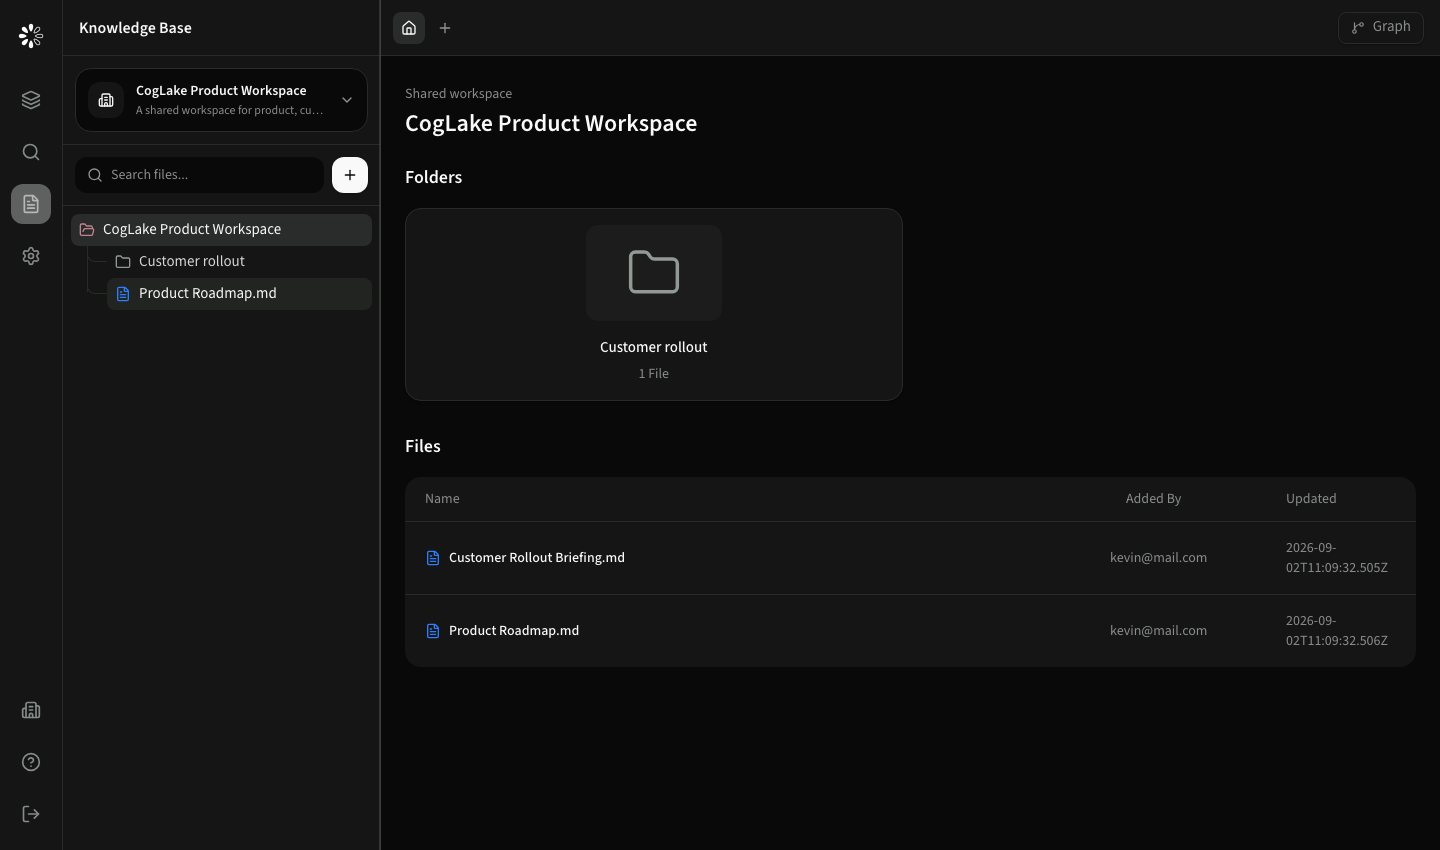Viewport: 1440px width, 850px height.
Task: Click the Shared workspace label
Action: (x=458, y=93)
